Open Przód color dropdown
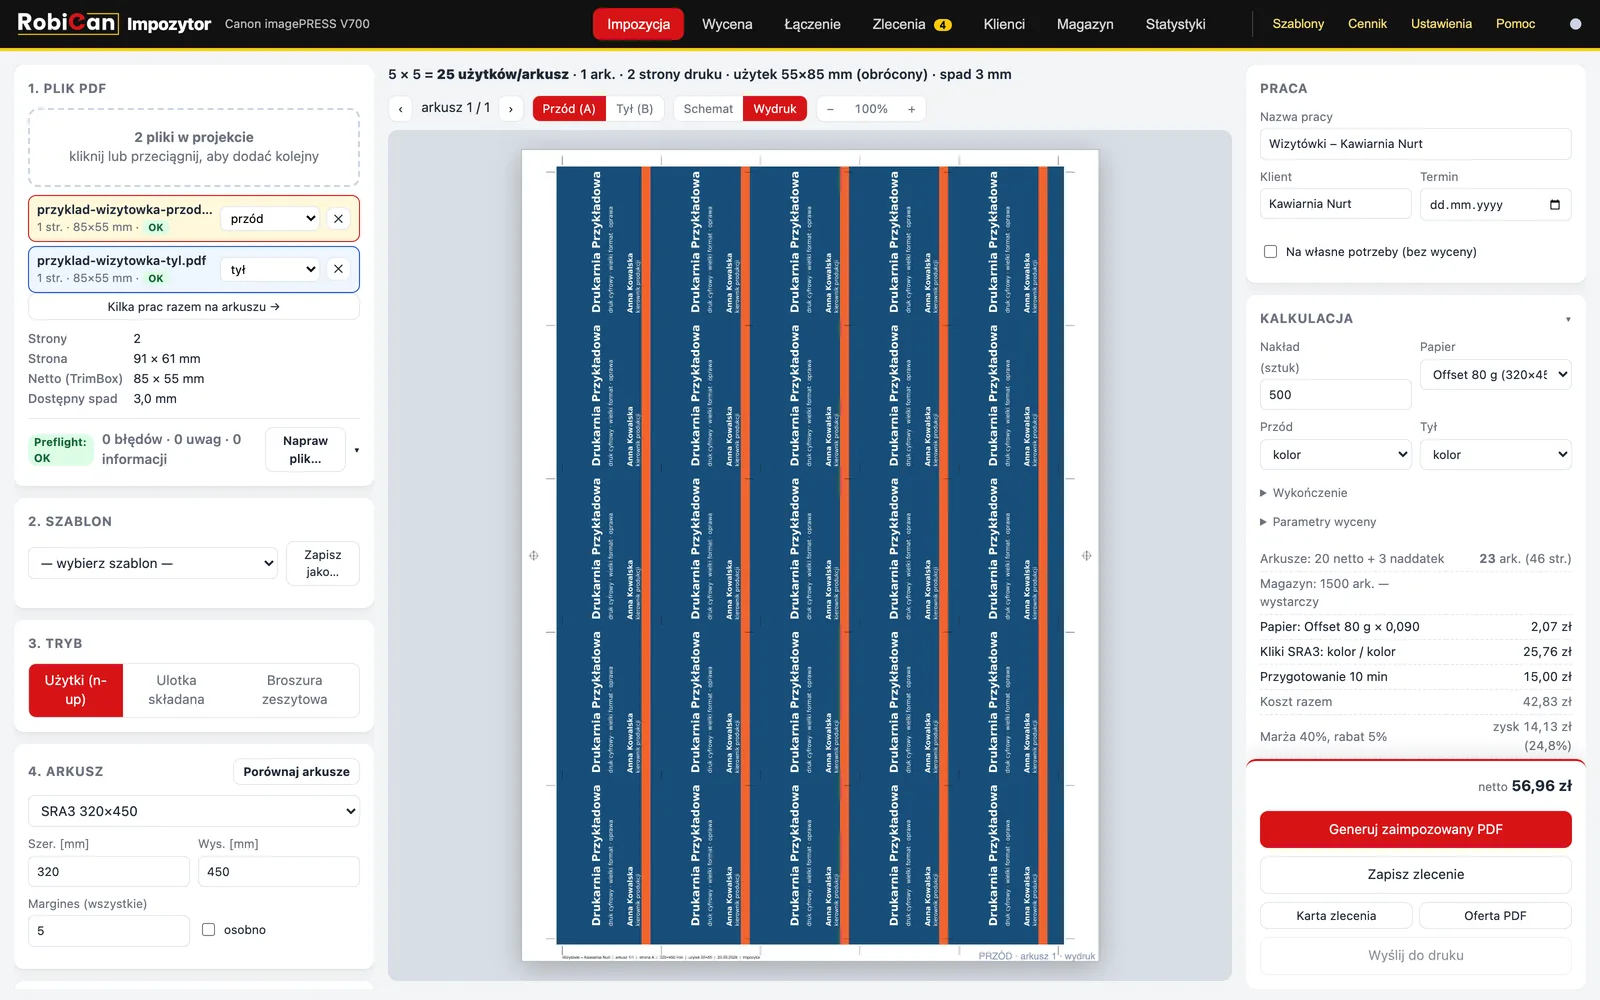 1336,455
